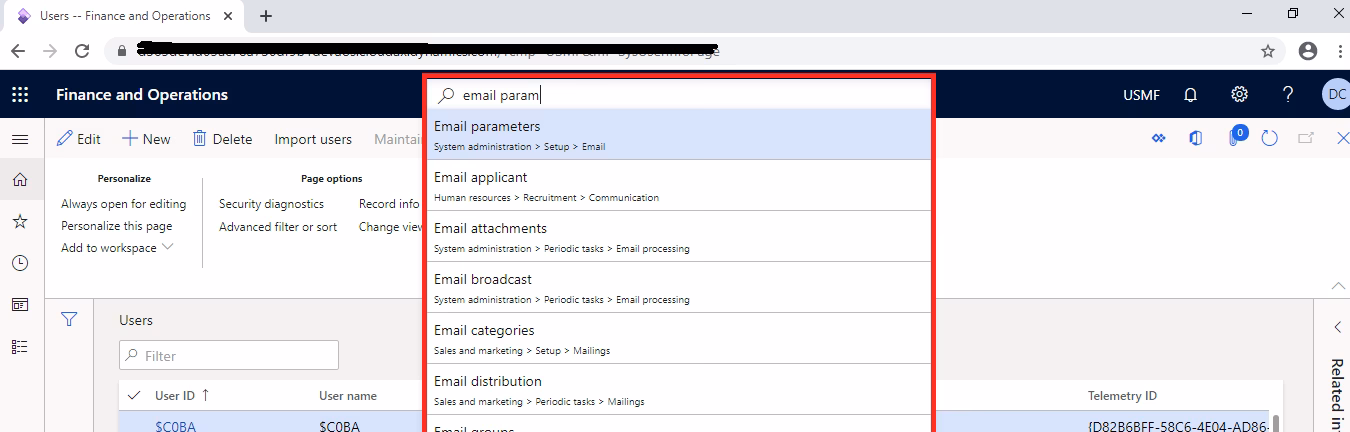Open the $COBA user ID link
Screen dimensions: 1350x432
click(176, 427)
